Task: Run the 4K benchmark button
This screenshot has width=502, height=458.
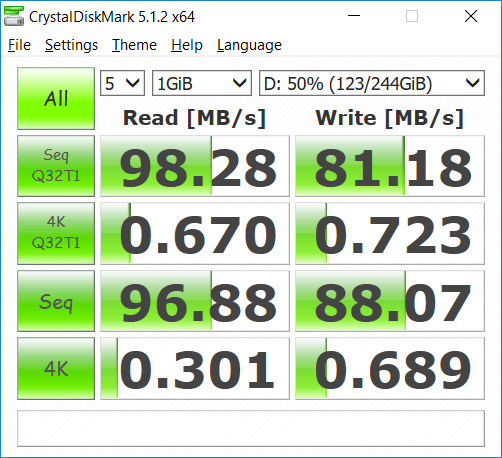Action: click(x=56, y=368)
